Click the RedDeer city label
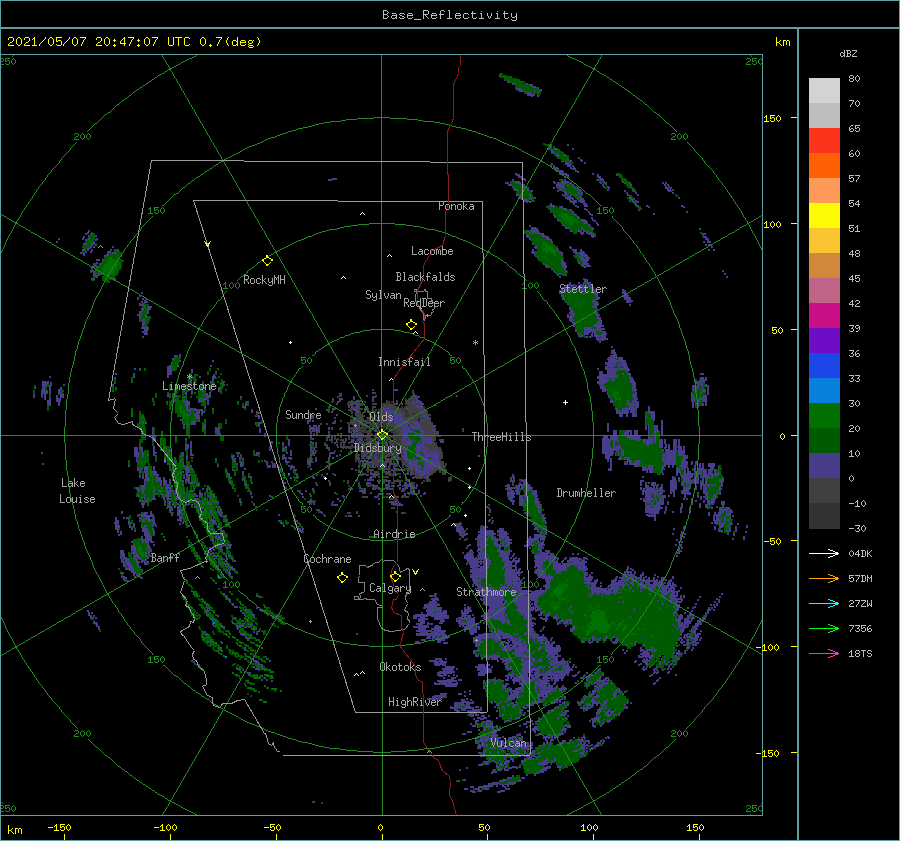 click(424, 303)
